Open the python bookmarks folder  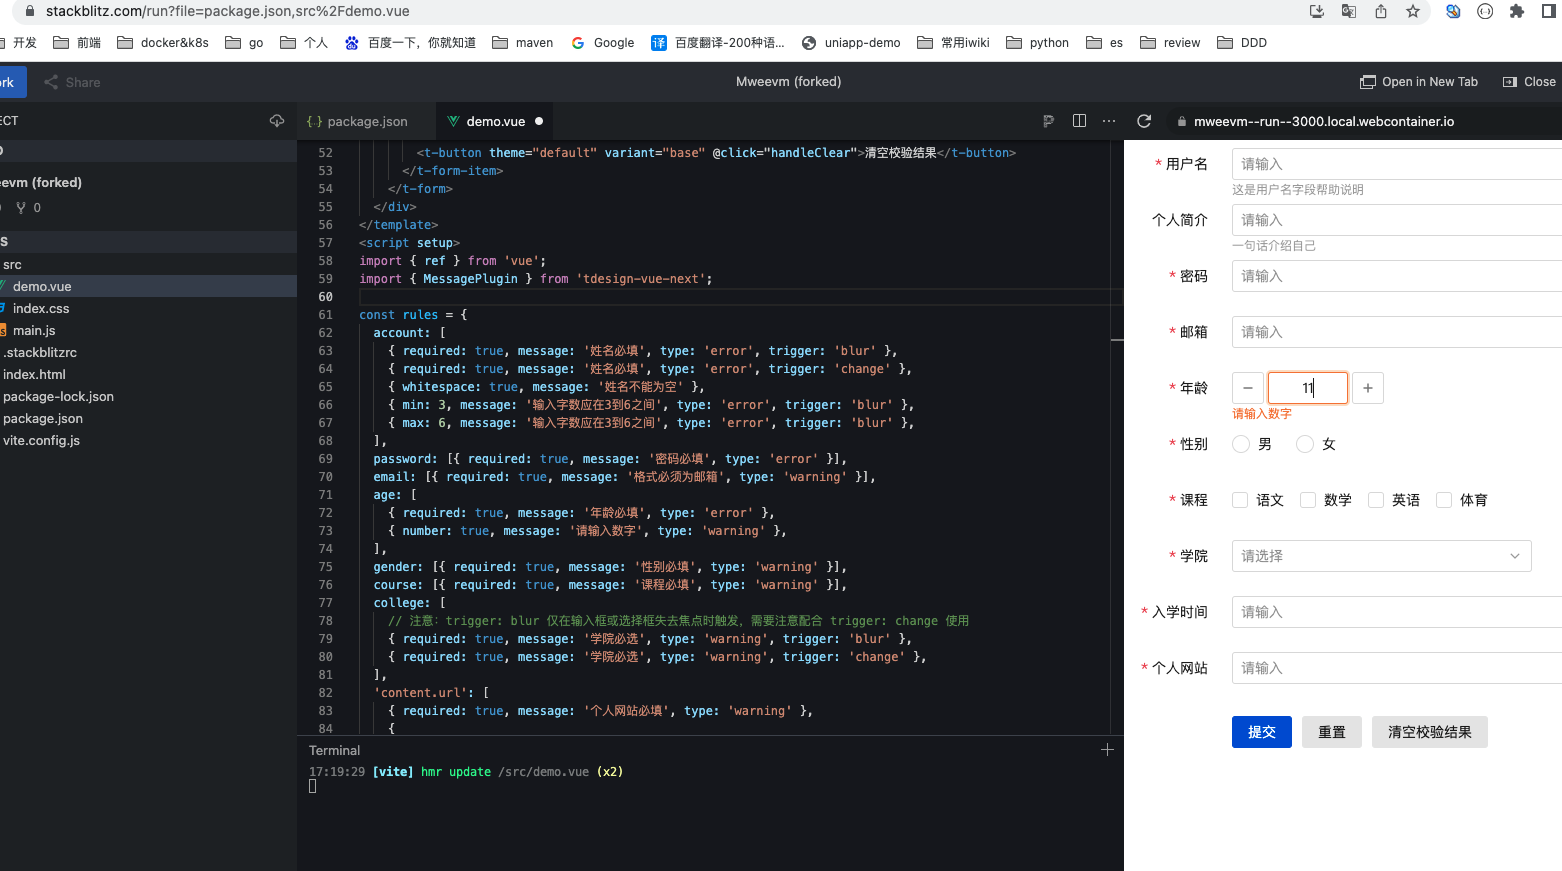click(x=1037, y=42)
